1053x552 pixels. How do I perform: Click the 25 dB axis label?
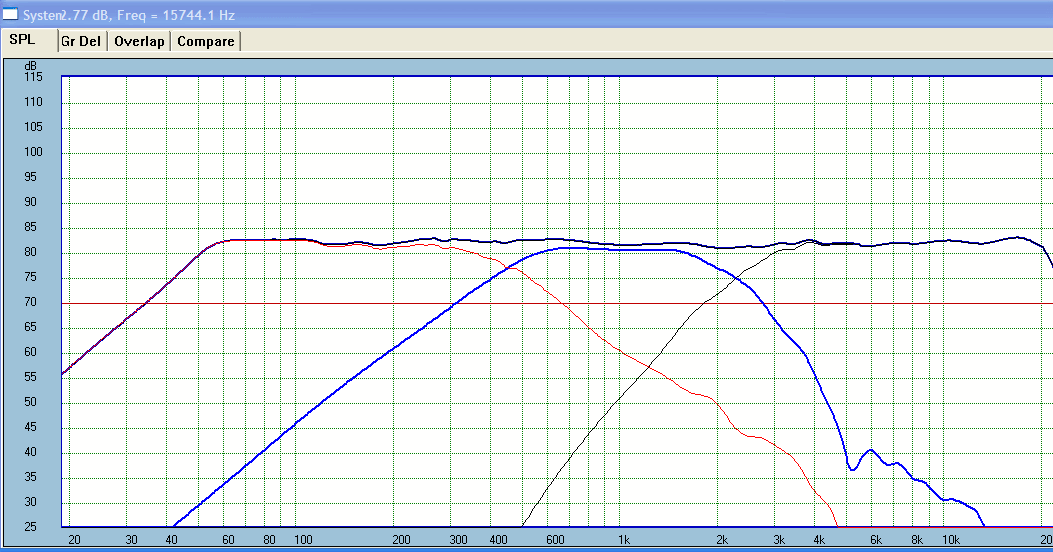pyautogui.click(x=30, y=527)
